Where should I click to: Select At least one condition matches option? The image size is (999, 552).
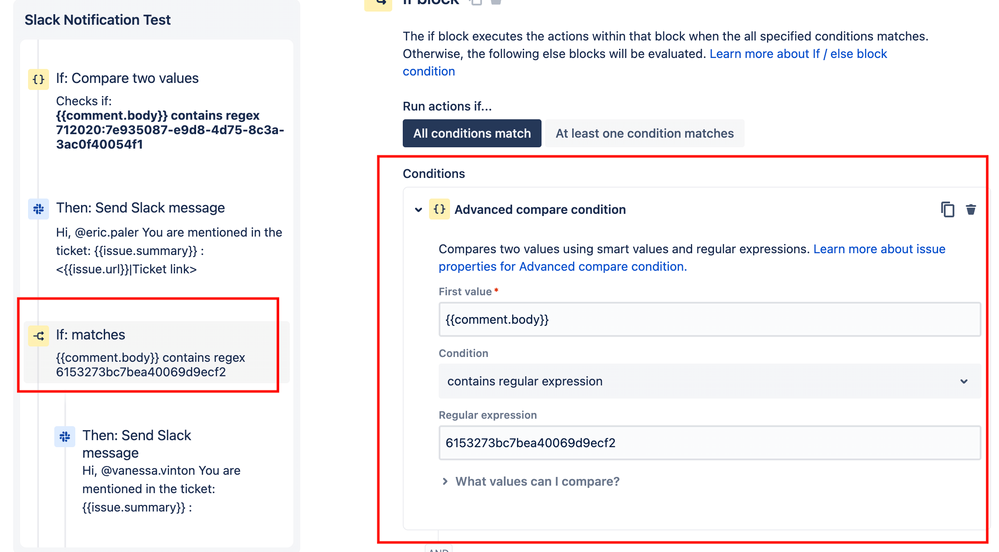pyautogui.click(x=645, y=133)
